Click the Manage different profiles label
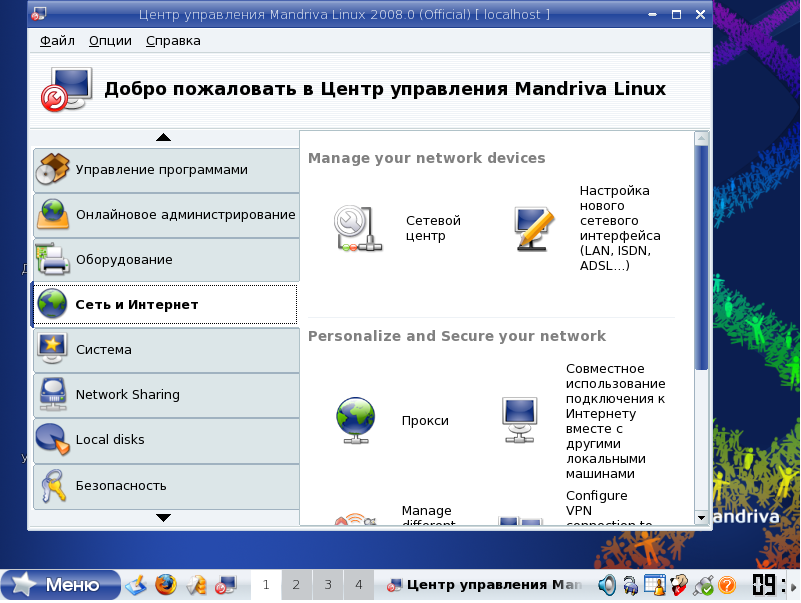The height and width of the screenshot is (603, 801). [428, 515]
